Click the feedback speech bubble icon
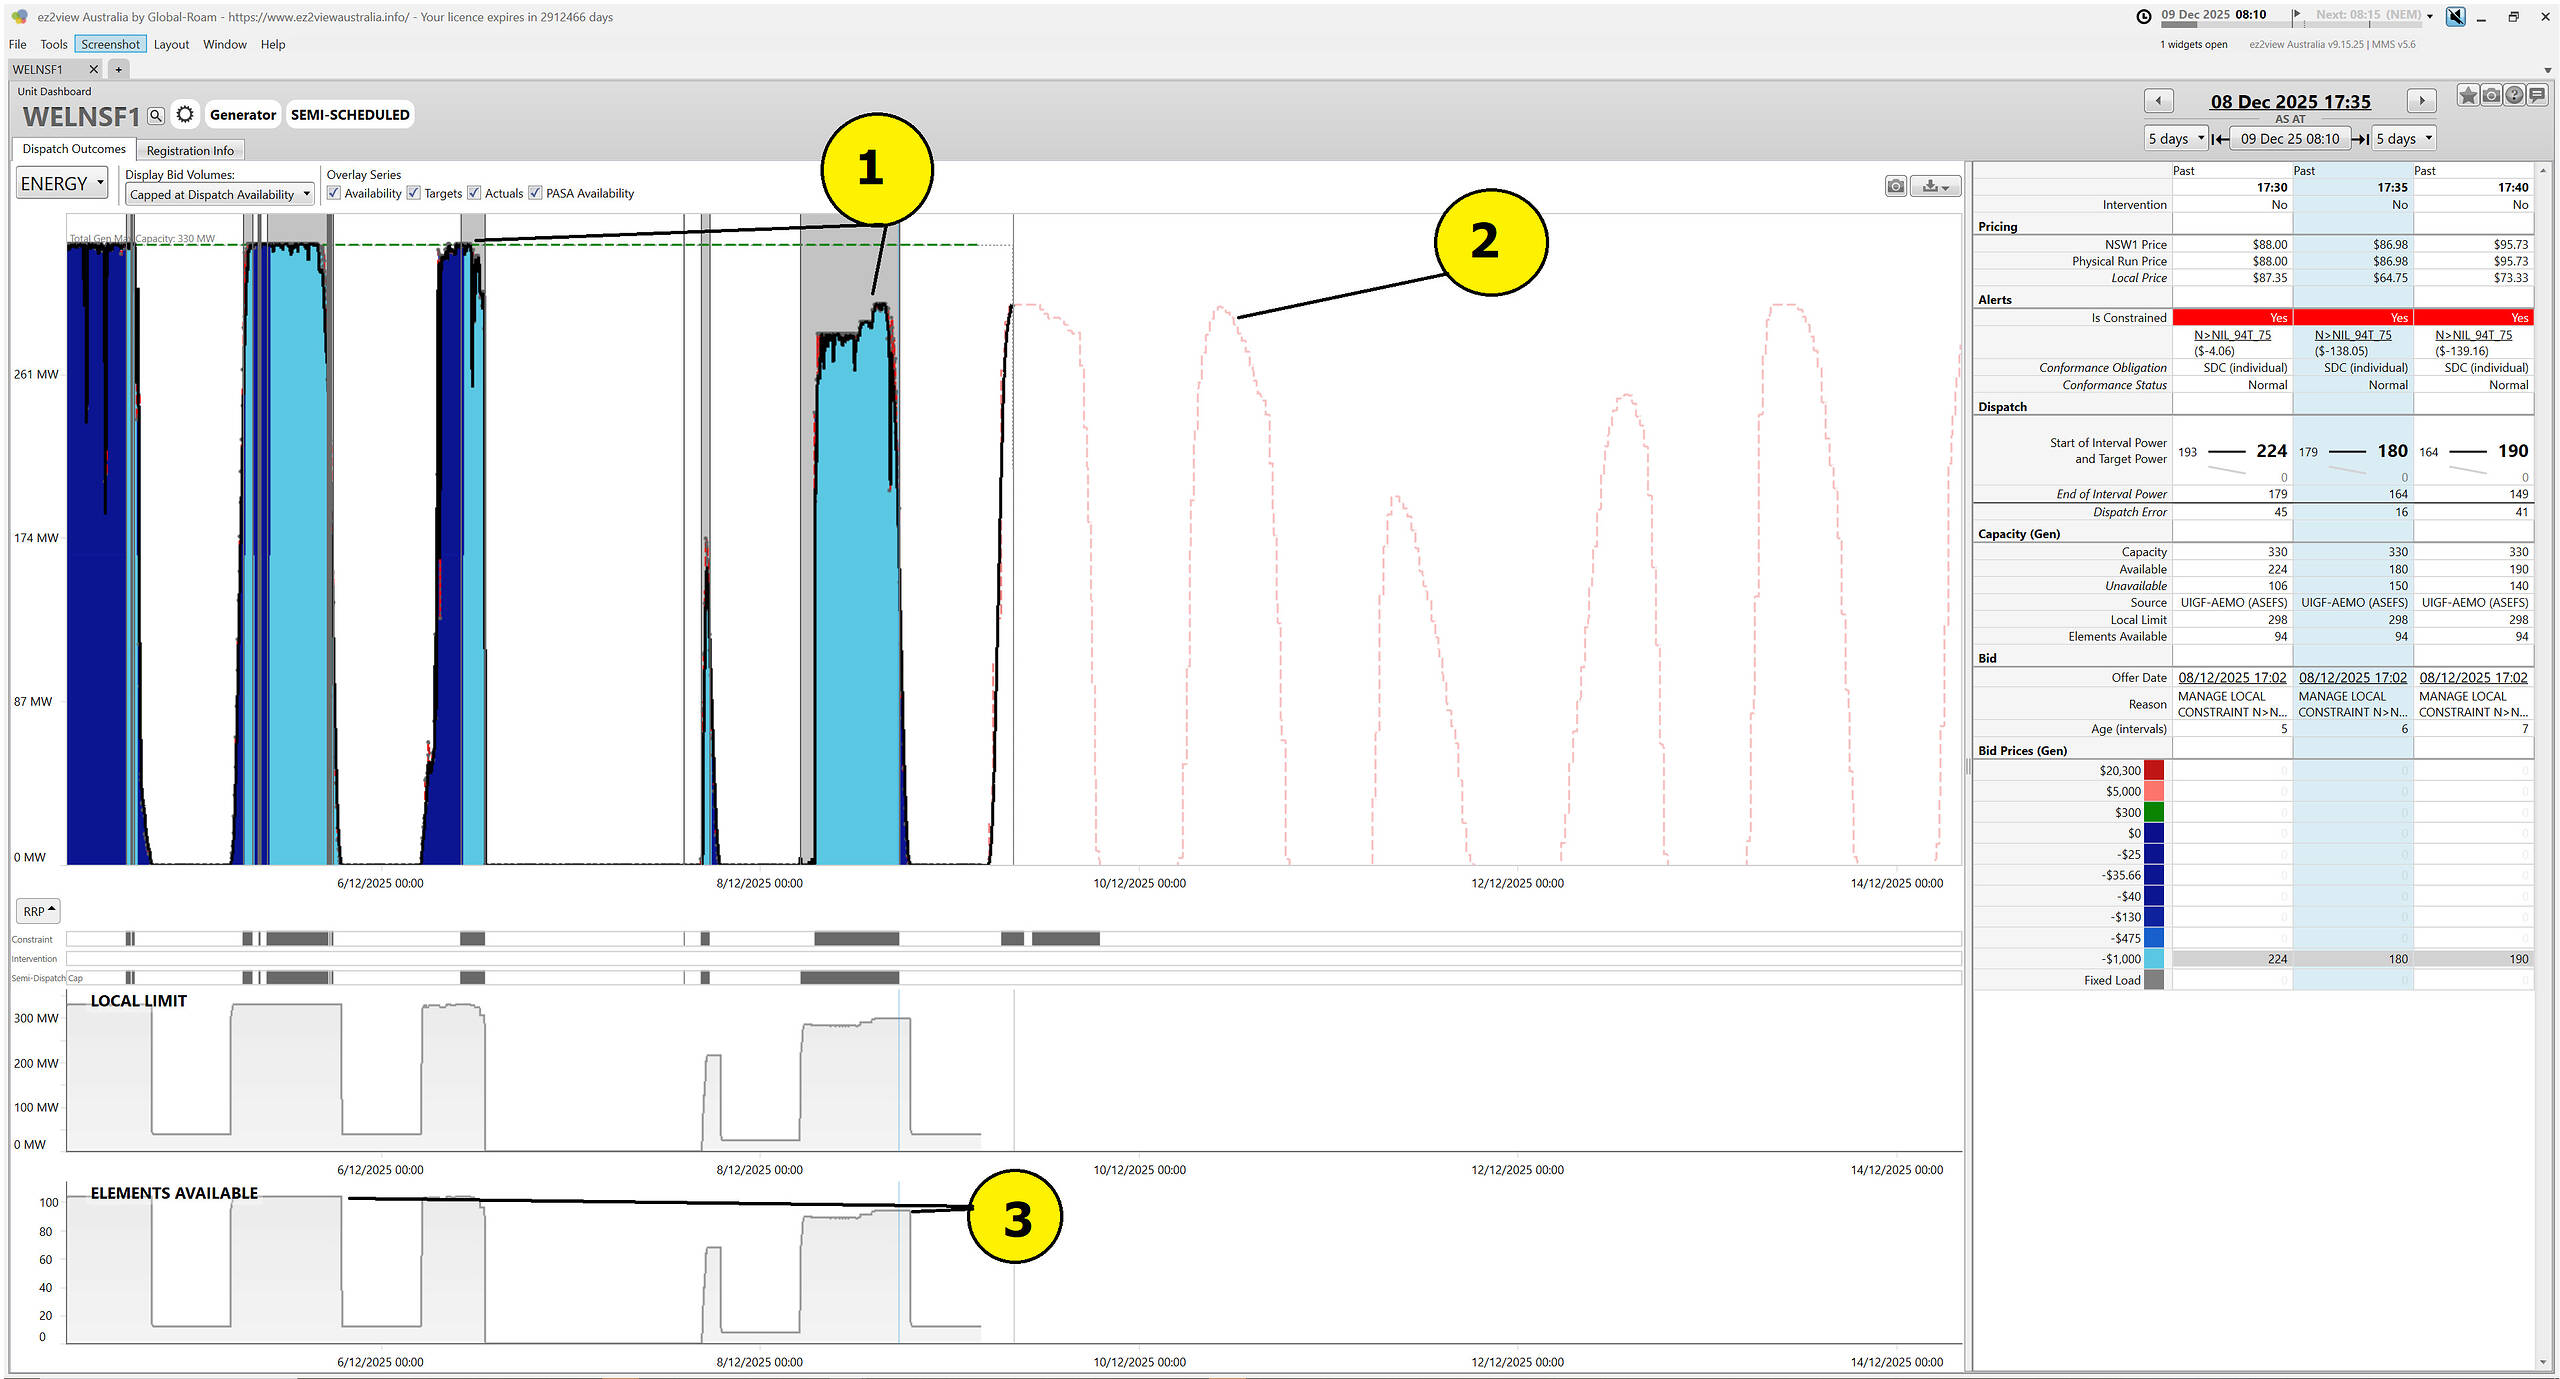Screen dimensions: 2560x1379 [x=2537, y=96]
